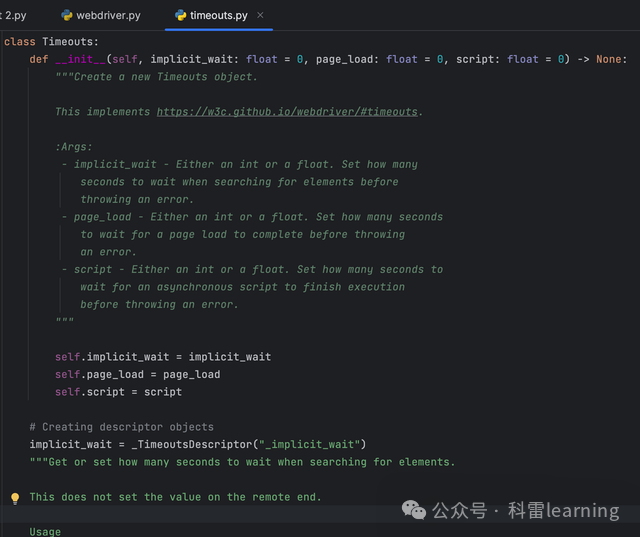Click 'wait for an asynchronous script' line
Viewport: 640px width, 537px height.
242,287
